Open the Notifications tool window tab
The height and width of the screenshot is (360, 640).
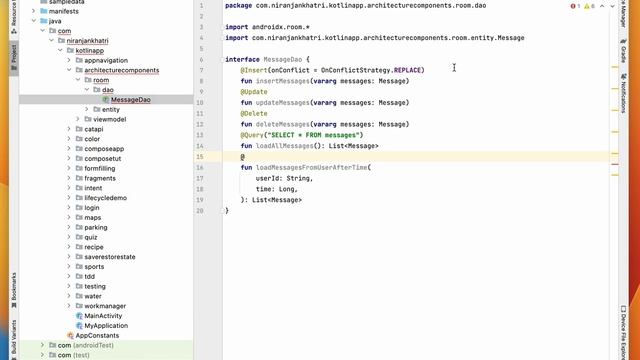click(x=623, y=93)
